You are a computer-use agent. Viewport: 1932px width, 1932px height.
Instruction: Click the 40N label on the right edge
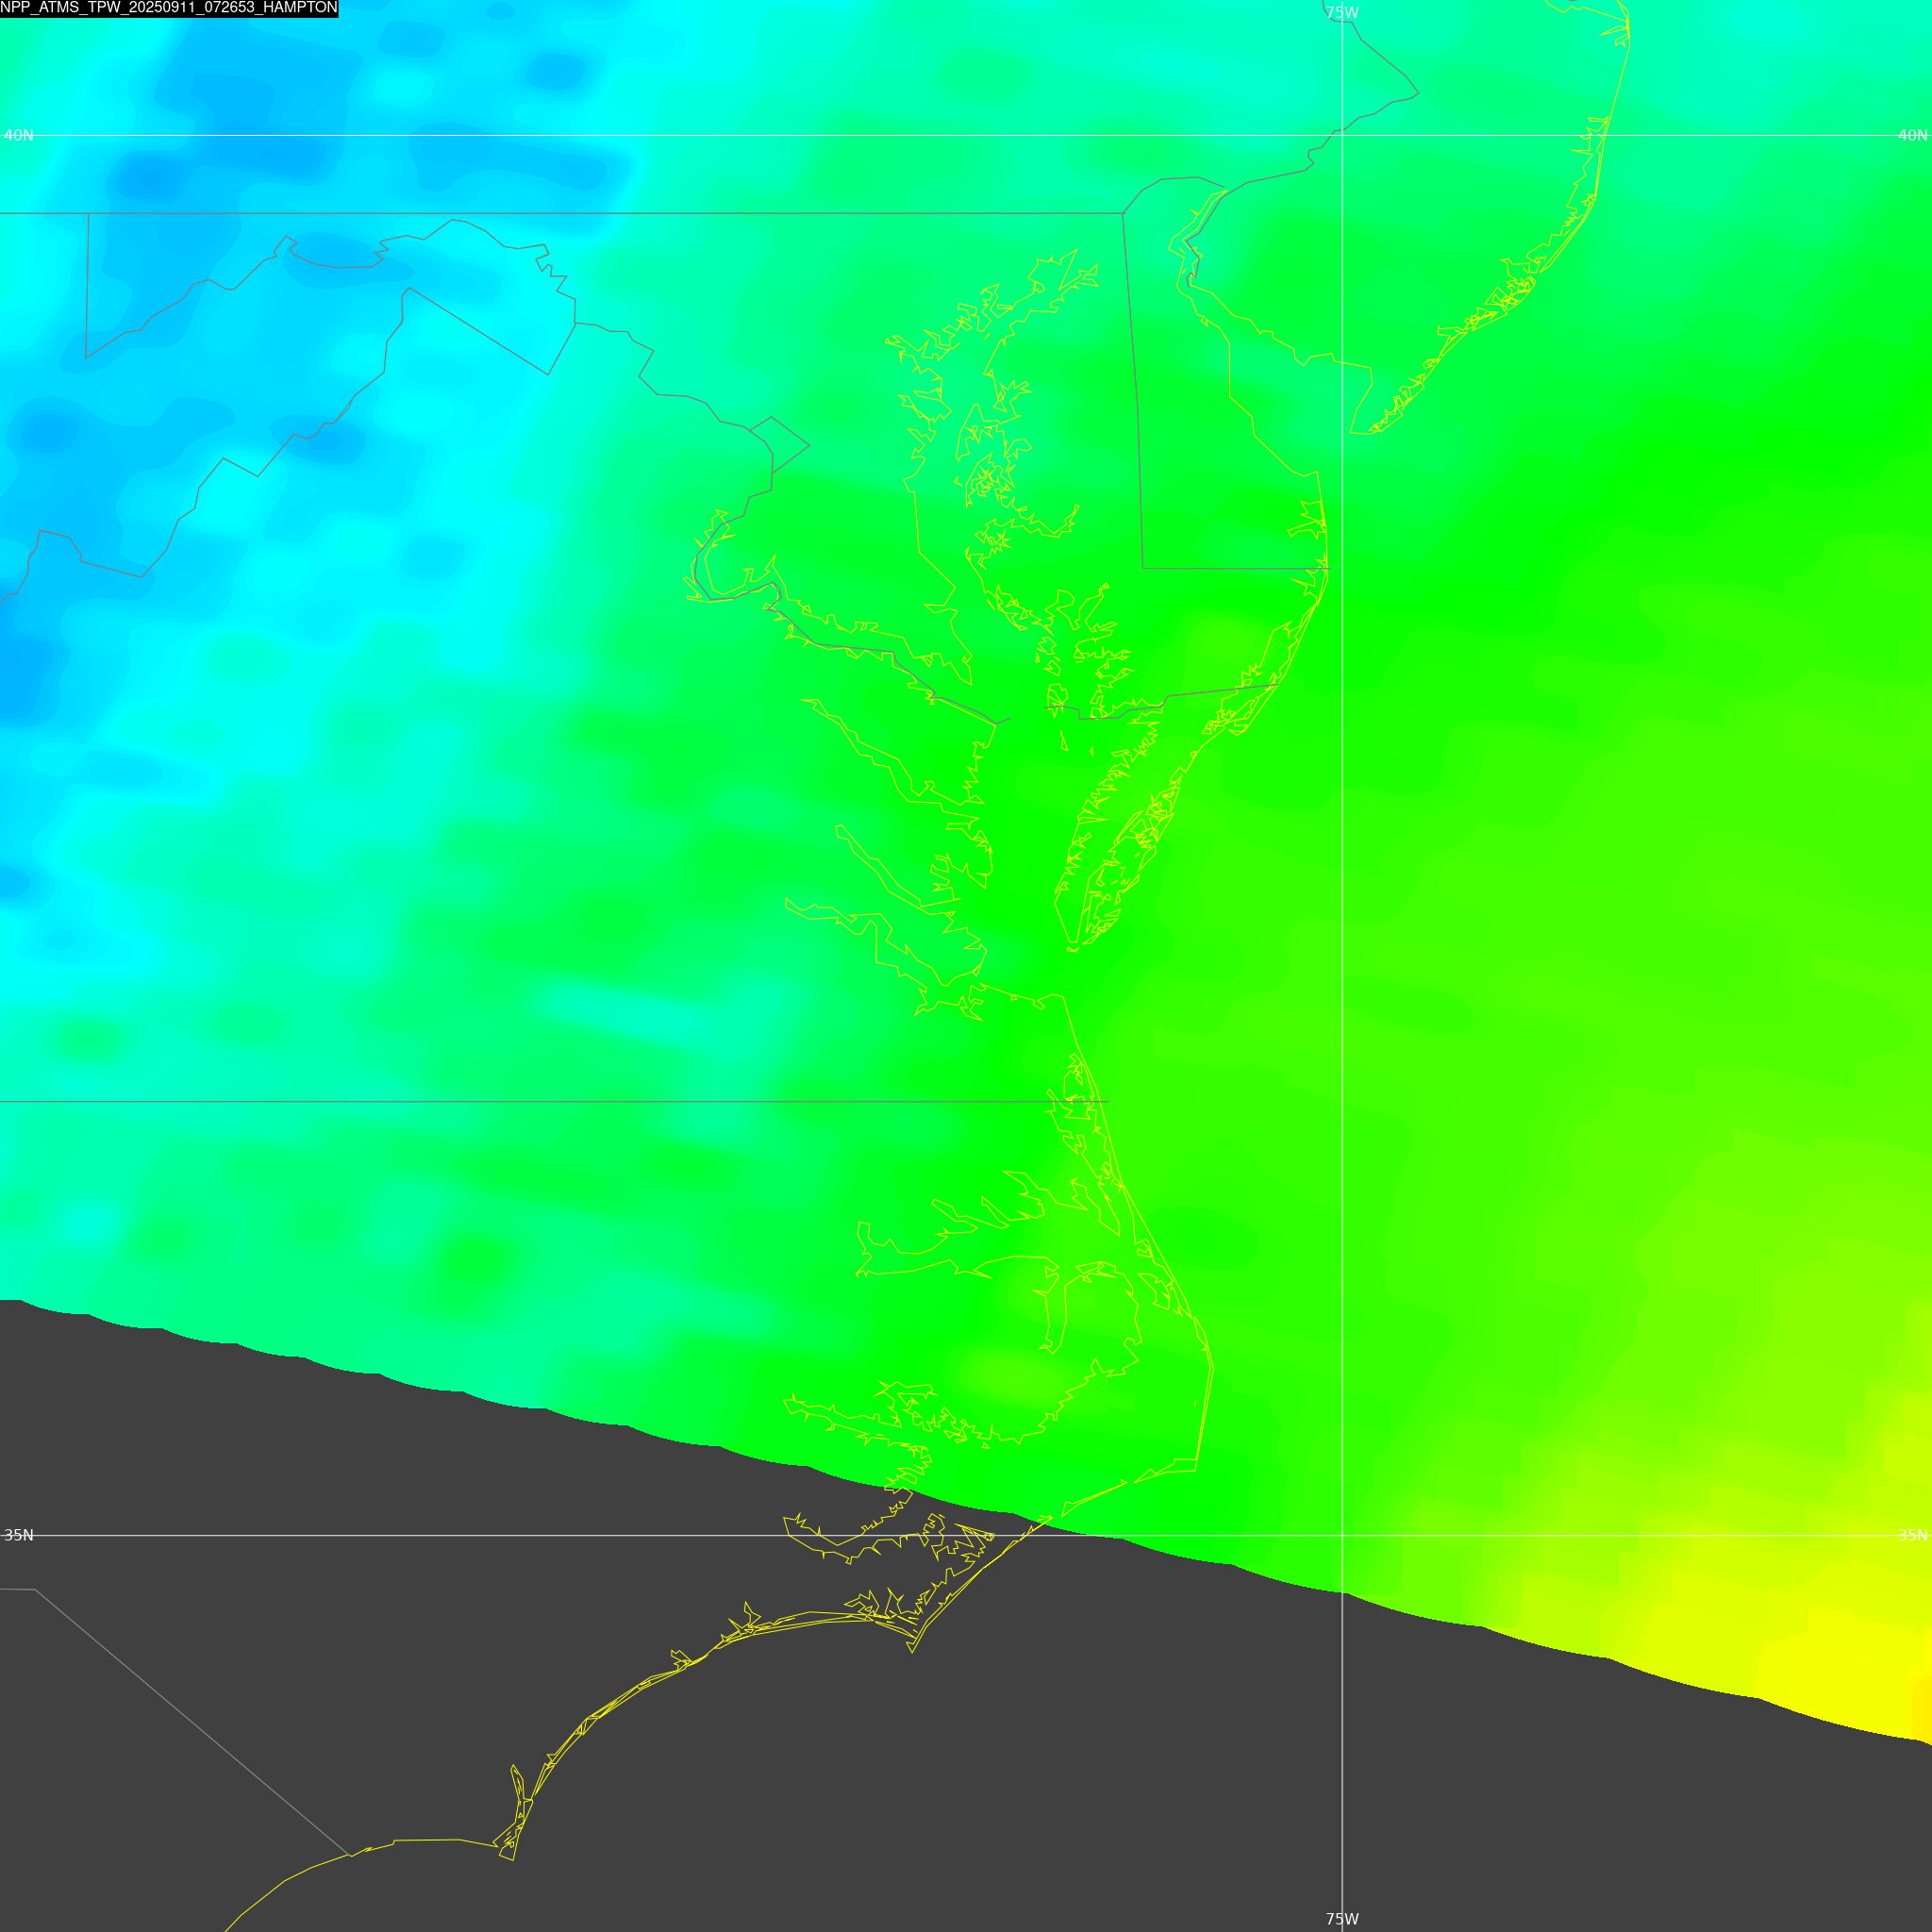(1913, 135)
